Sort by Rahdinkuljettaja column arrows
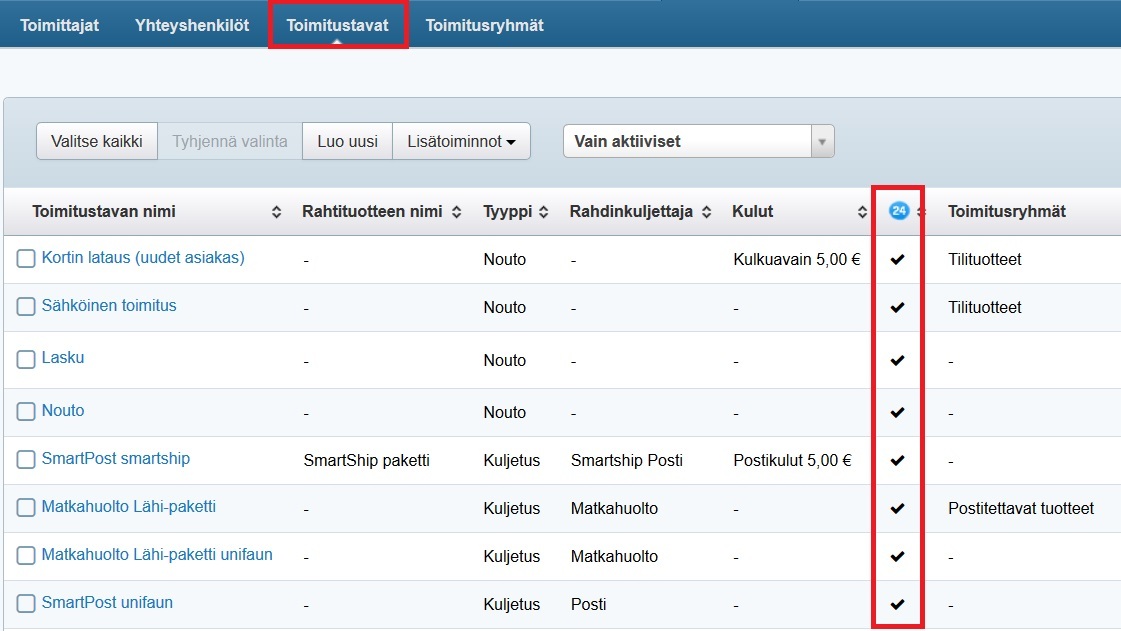Image resolution: width=1121 pixels, height=631 pixels. point(707,212)
